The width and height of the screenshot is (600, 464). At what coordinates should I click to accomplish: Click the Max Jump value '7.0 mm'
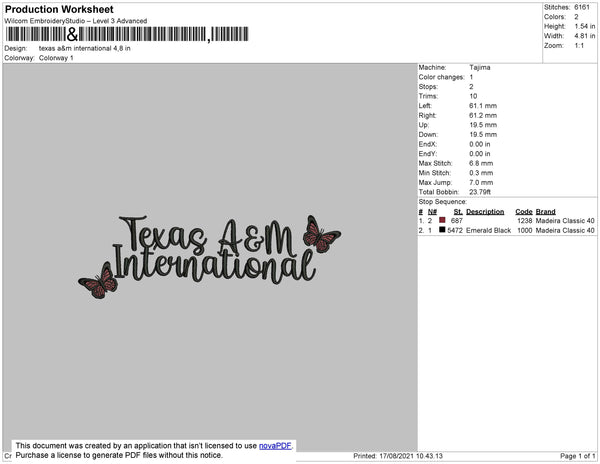(x=481, y=182)
